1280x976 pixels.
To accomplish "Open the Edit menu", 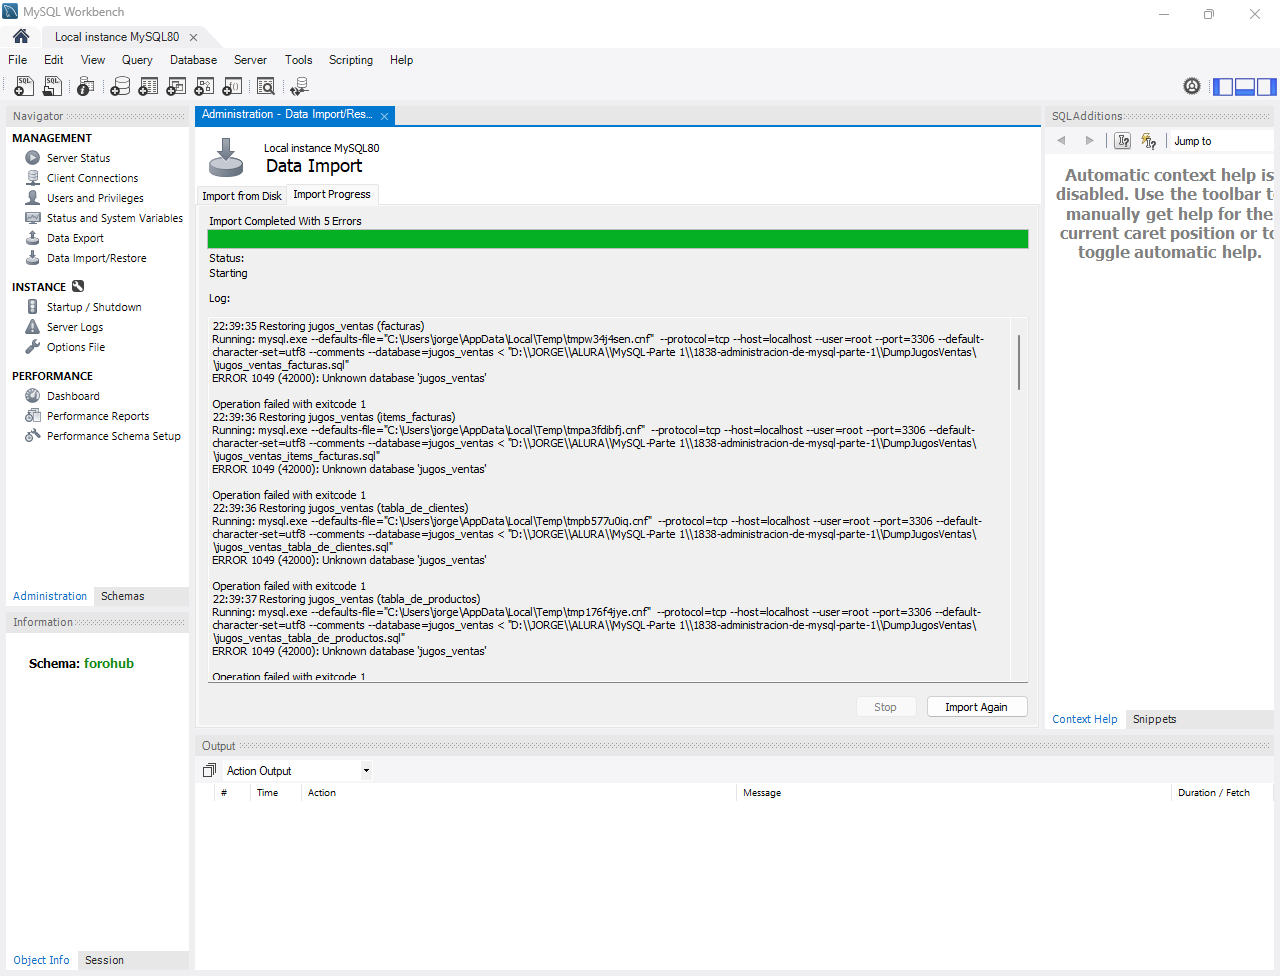I will 54,60.
